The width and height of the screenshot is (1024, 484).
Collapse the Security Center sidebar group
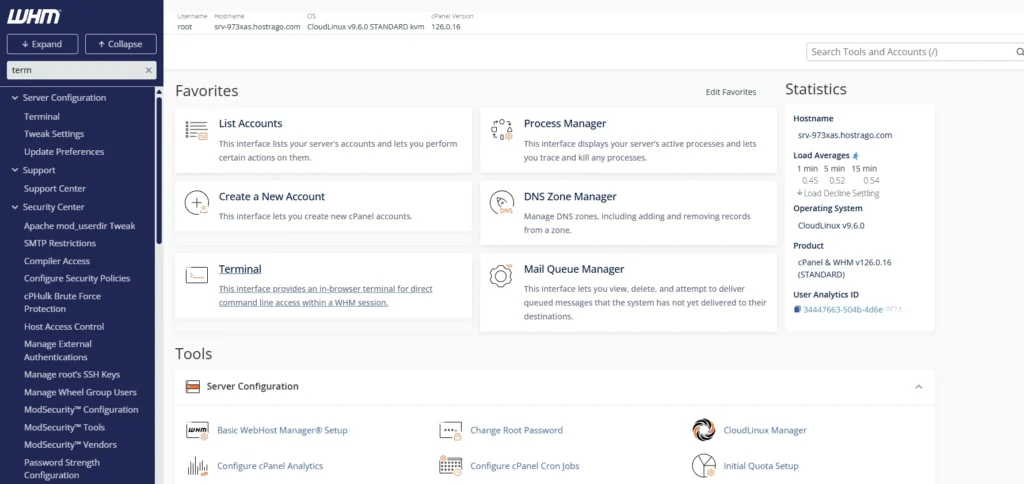(x=14, y=207)
